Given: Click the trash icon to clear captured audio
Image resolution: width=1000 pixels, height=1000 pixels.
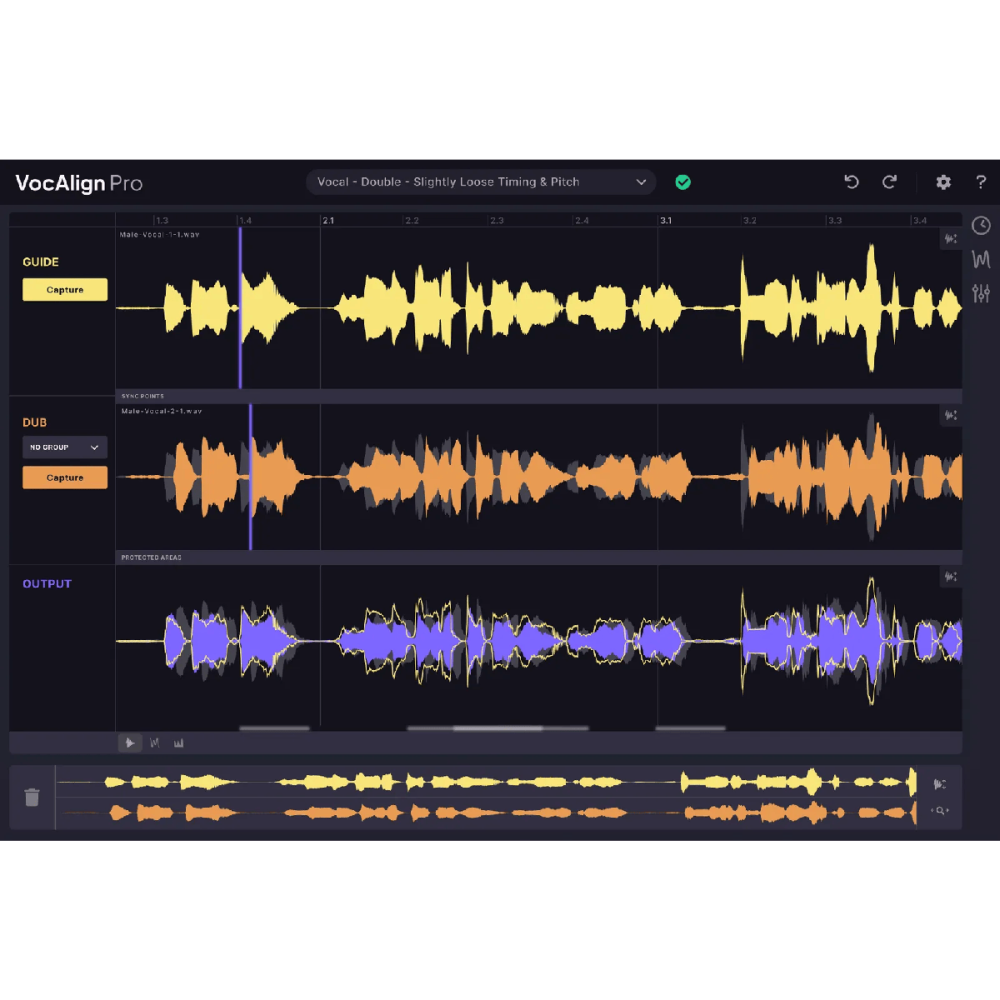Looking at the screenshot, I should [32, 797].
